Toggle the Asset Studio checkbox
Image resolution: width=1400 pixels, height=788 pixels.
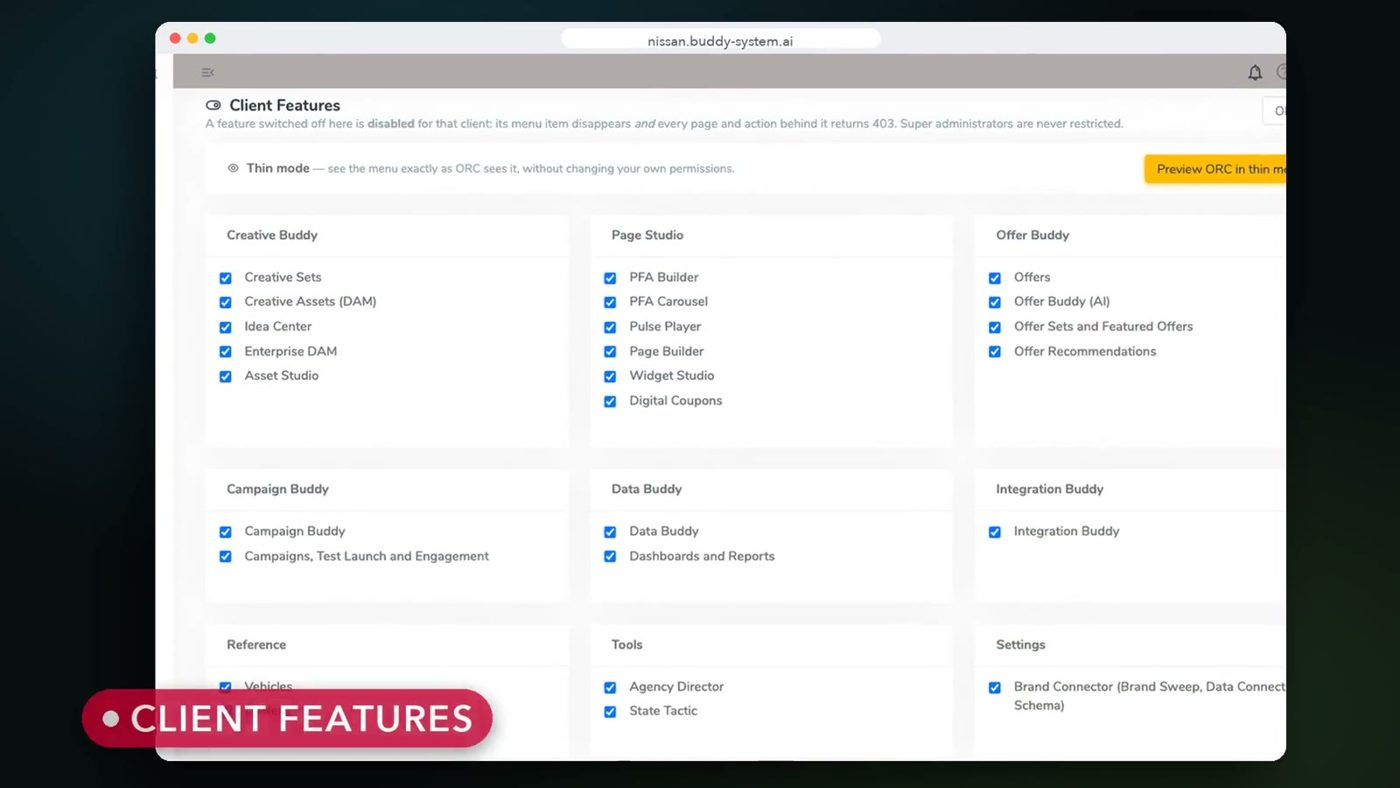click(225, 376)
